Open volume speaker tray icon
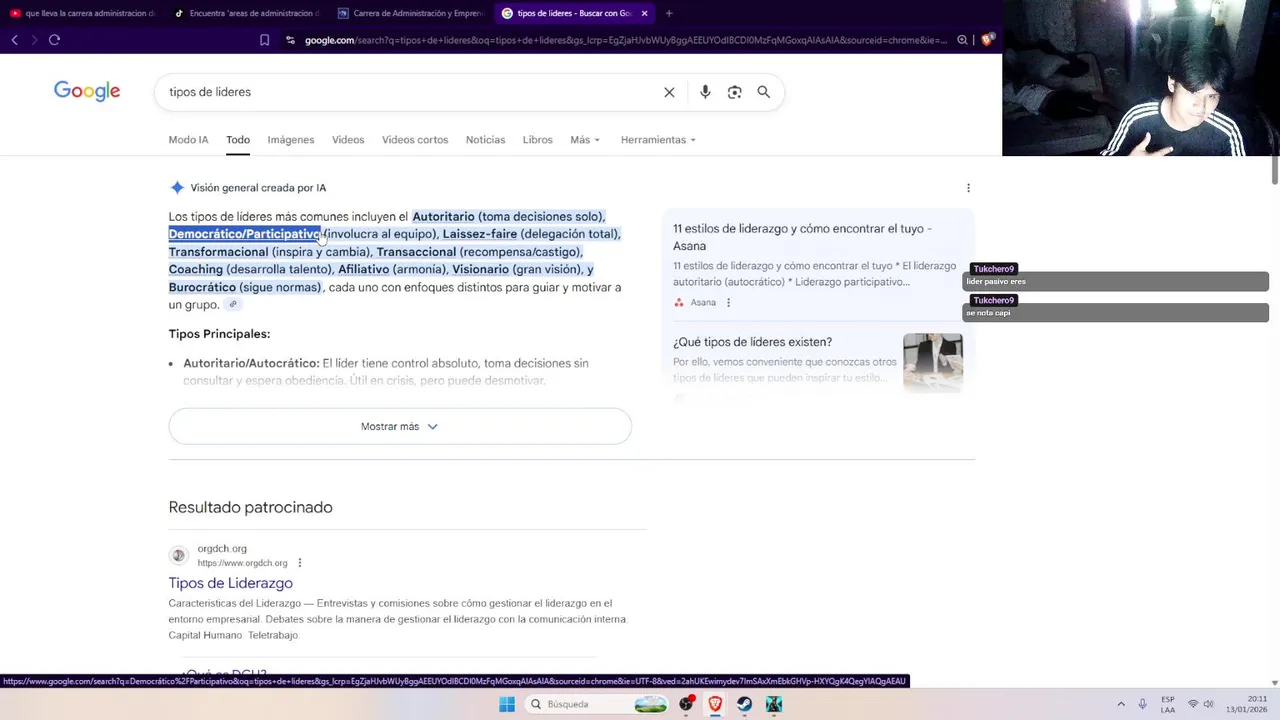The height and width of the screenshot is (720, 1280). tap(1208, 704)
